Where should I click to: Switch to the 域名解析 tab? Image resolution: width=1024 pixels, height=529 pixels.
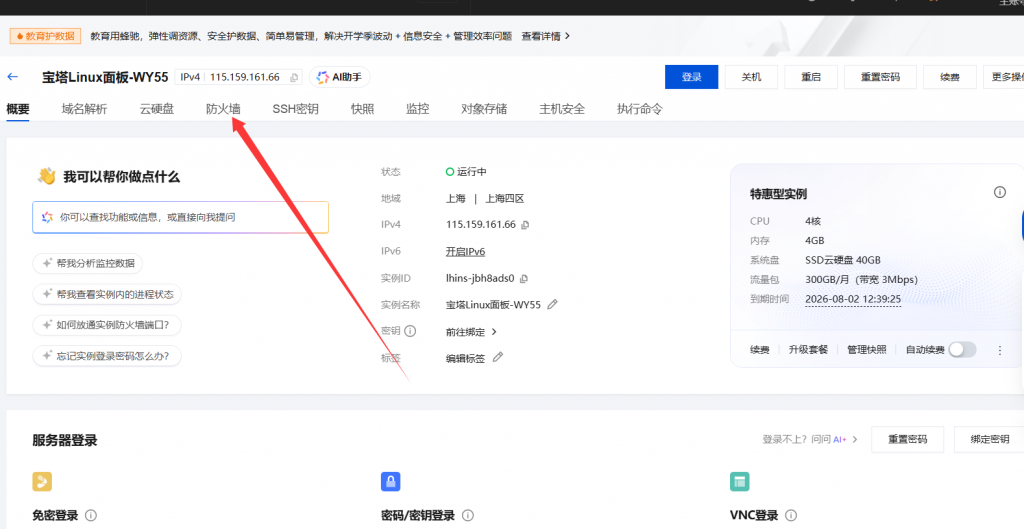click(x=84, y=109)
